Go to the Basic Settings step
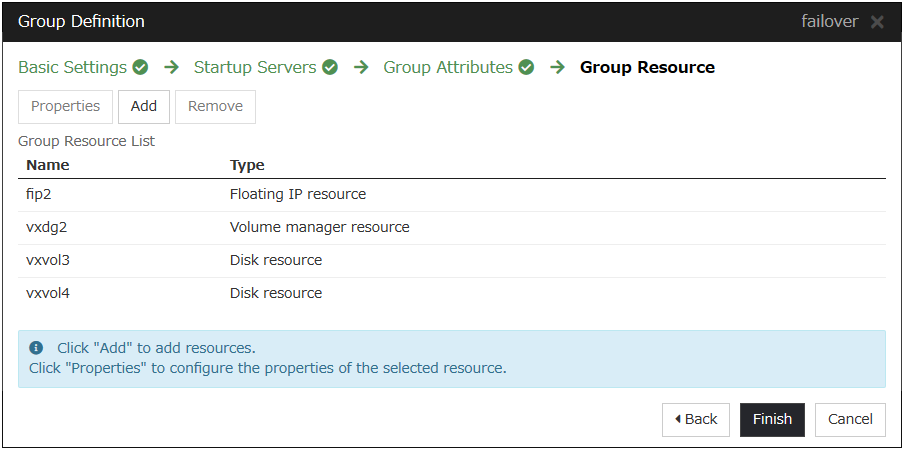Viewport: 904px width, 450px height. tap(72, 68)
